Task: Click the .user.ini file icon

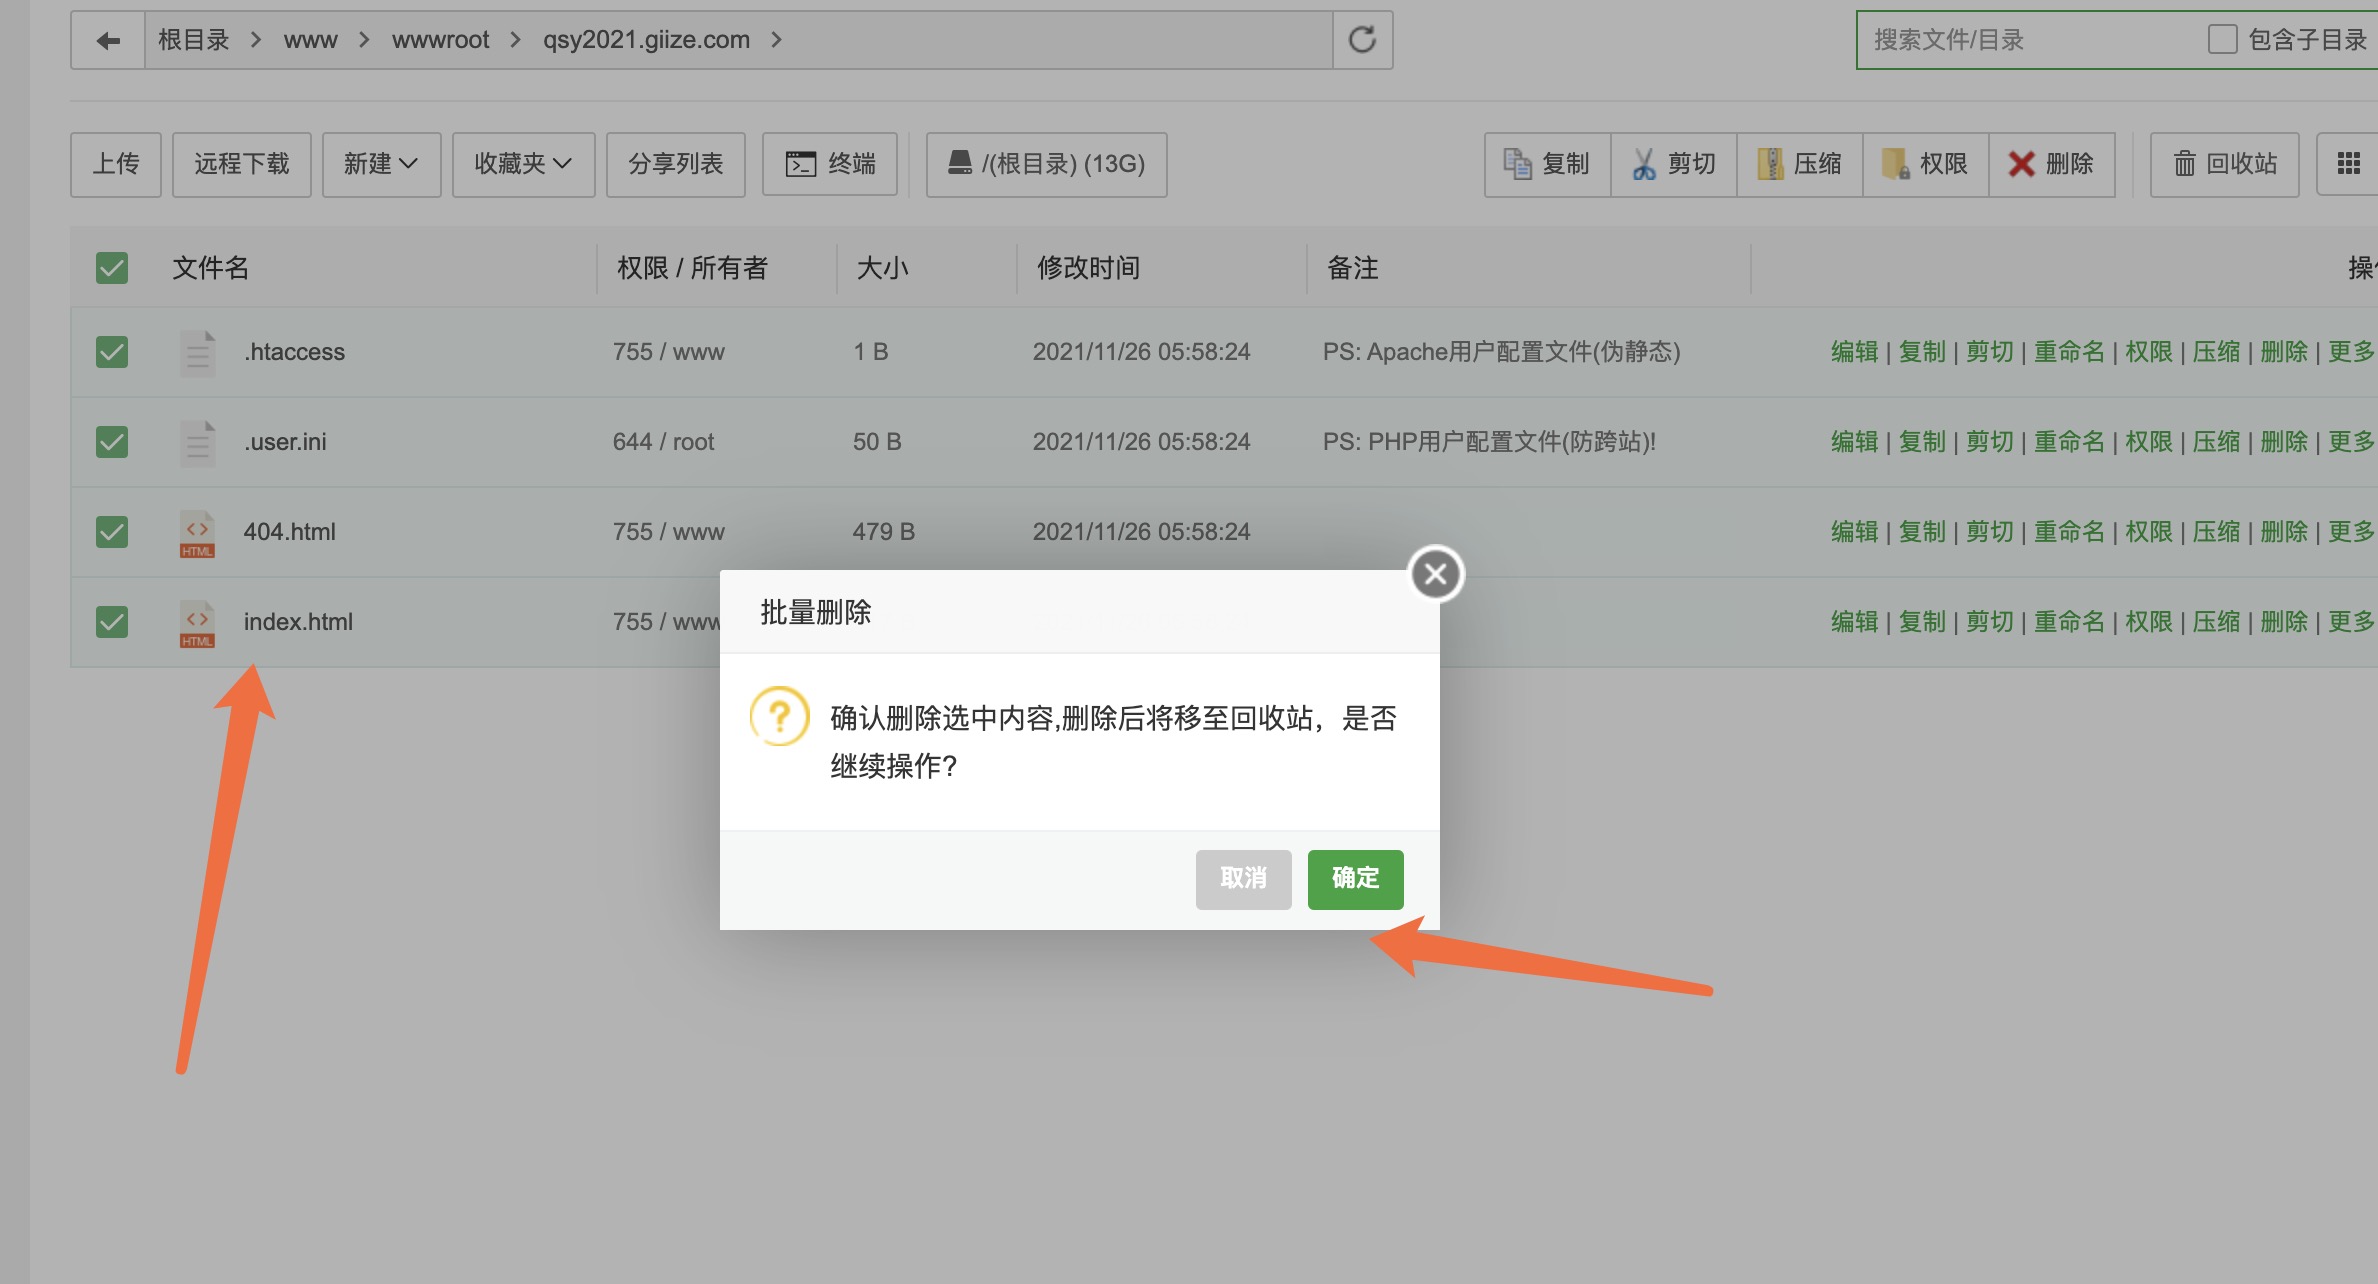Action: pos(198,443)
